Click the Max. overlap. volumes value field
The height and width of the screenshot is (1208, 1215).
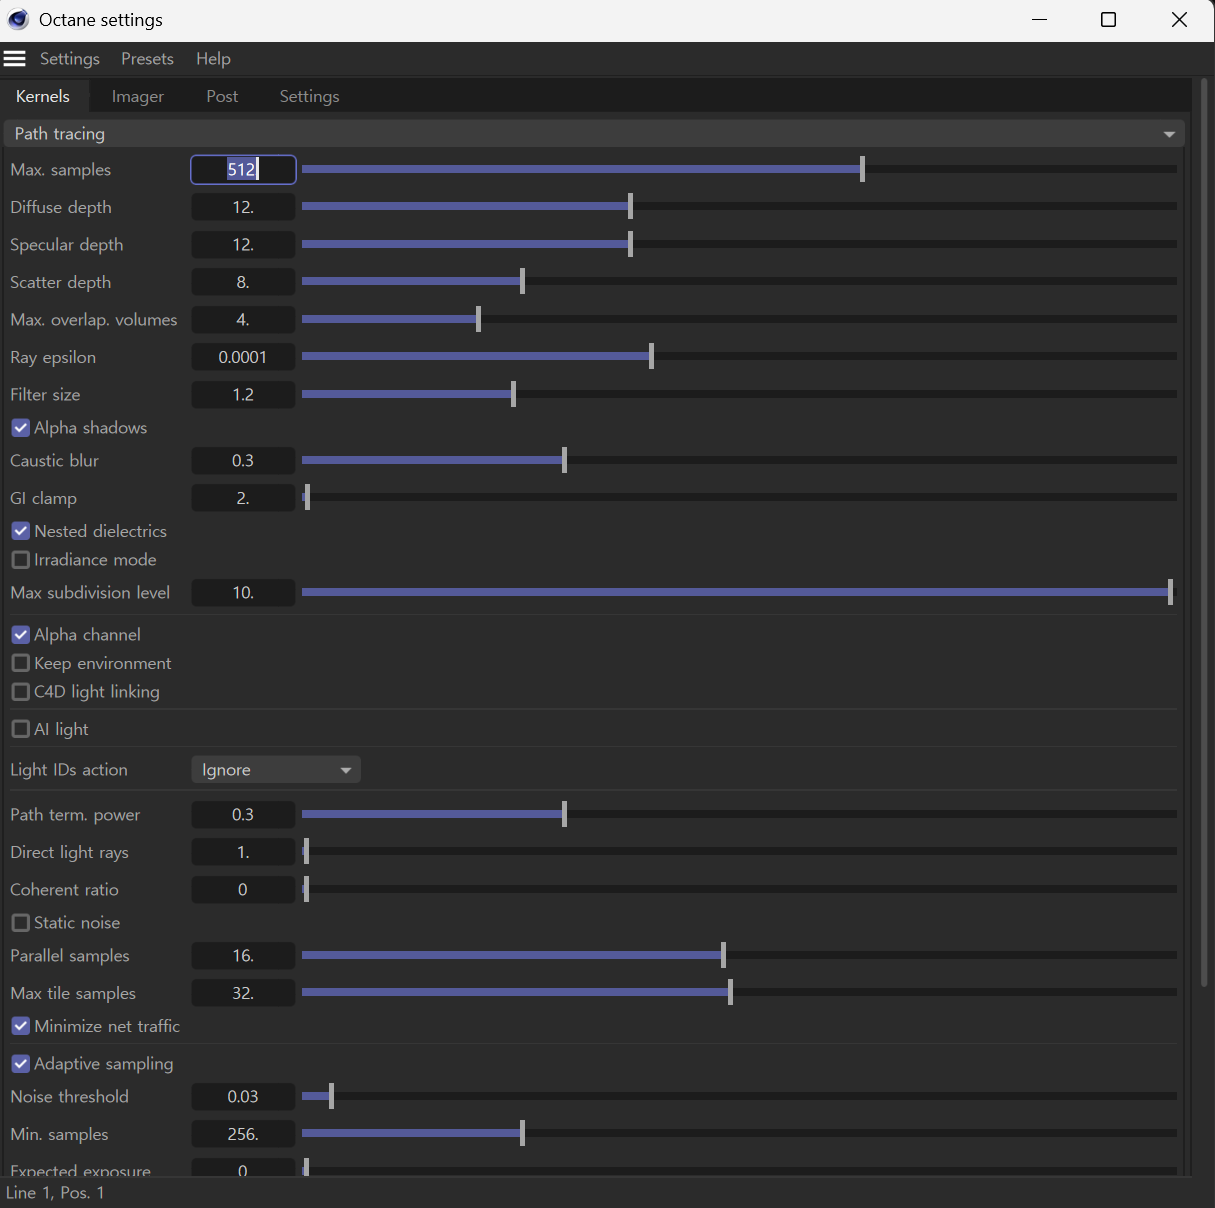click(x=243, y=320)
